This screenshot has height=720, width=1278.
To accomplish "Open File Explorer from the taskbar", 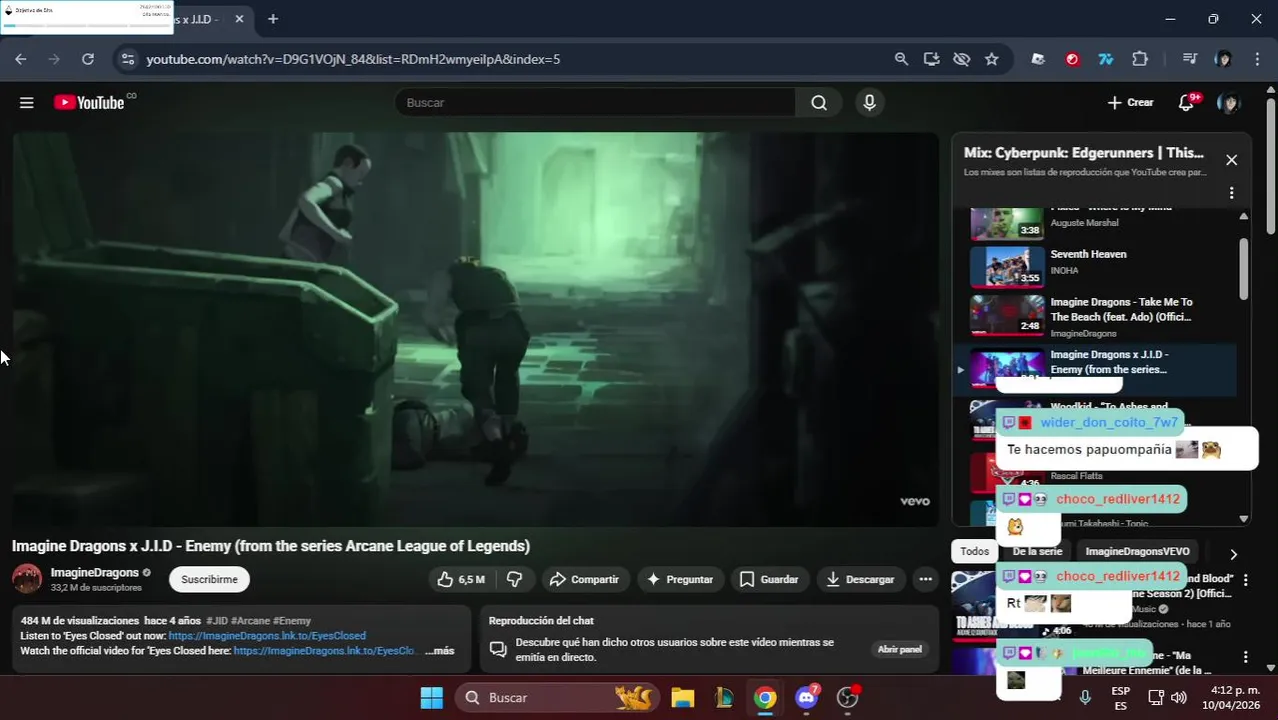I will (682, 697).
